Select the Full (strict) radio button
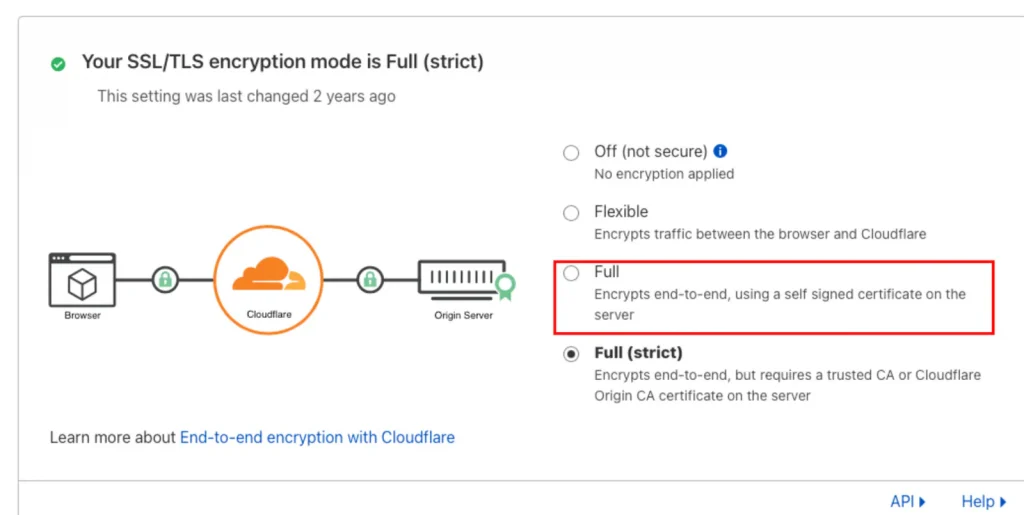This screenshot has height=515, width=1024. click(x=571, y=354)
